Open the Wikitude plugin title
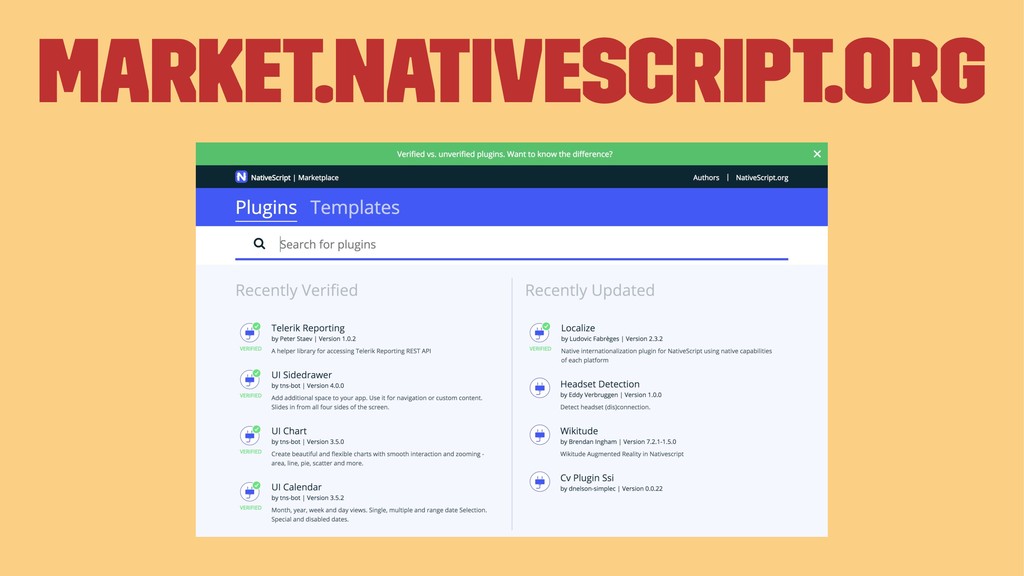The width and height of the screenshot is (1024, 576). (579, 431)
